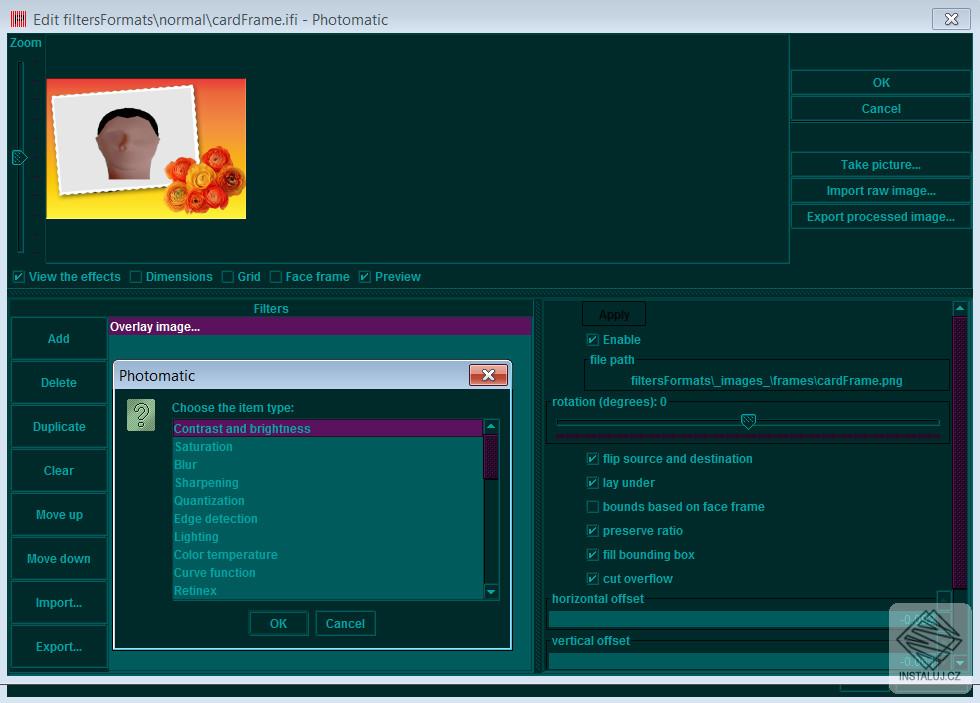The image size is (980, 703).
Task: Click the file path field for cardFrame.png
Action: click(x=766, y=381)
